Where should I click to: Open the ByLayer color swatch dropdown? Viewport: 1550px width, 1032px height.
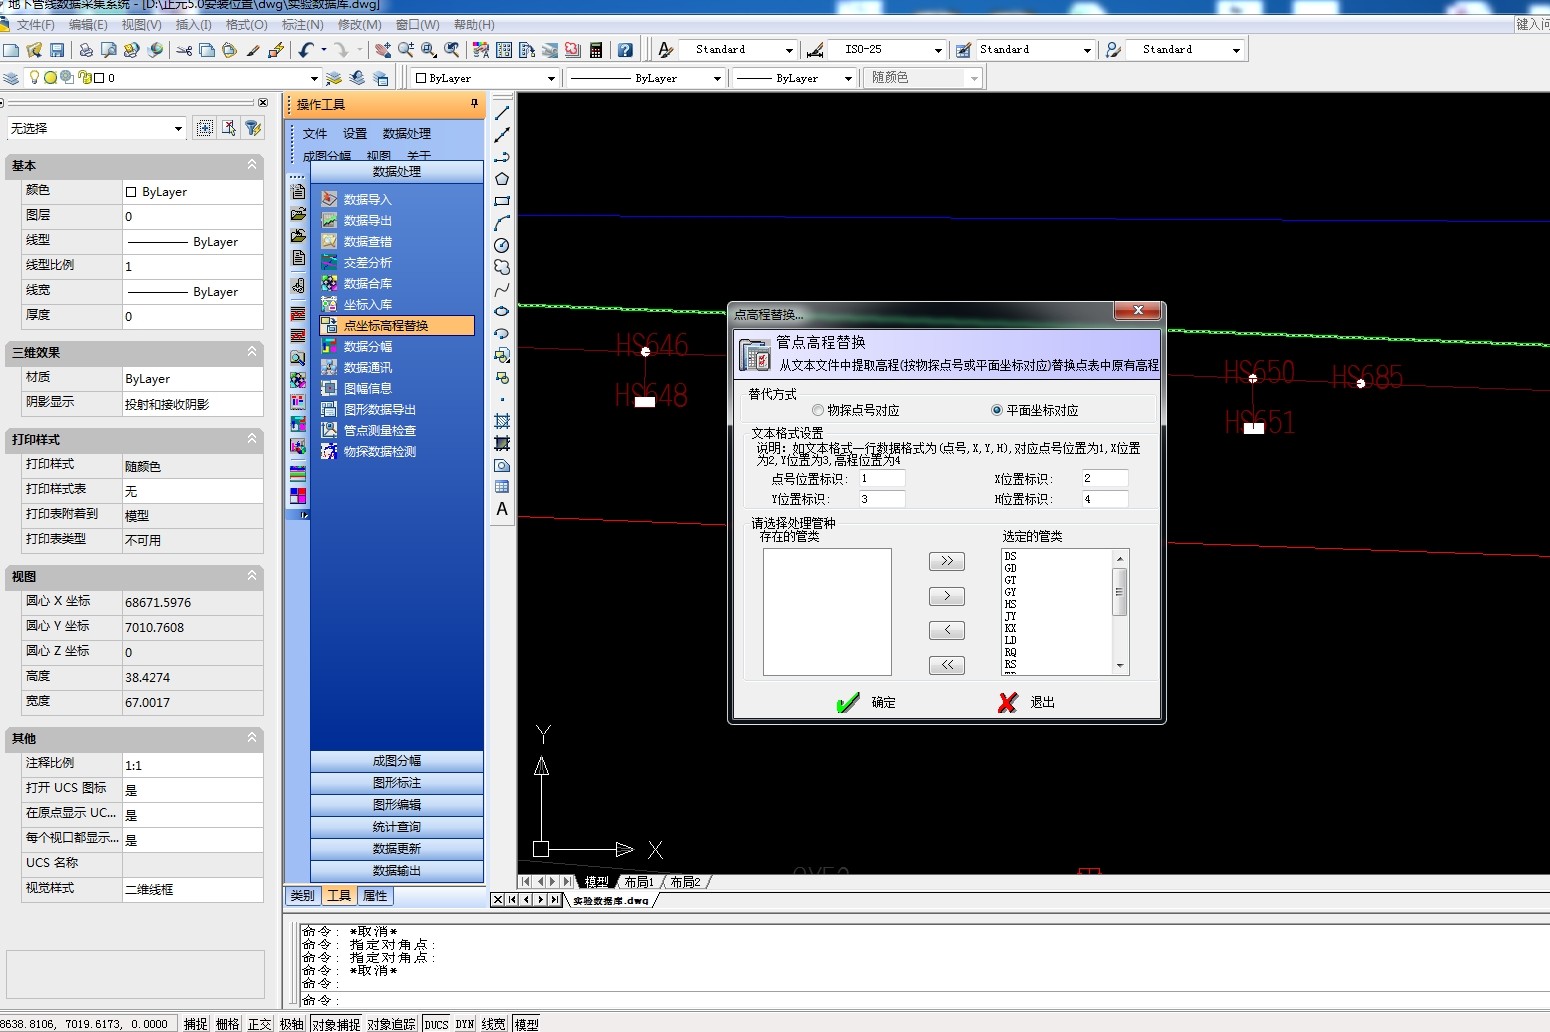[550, 78]
